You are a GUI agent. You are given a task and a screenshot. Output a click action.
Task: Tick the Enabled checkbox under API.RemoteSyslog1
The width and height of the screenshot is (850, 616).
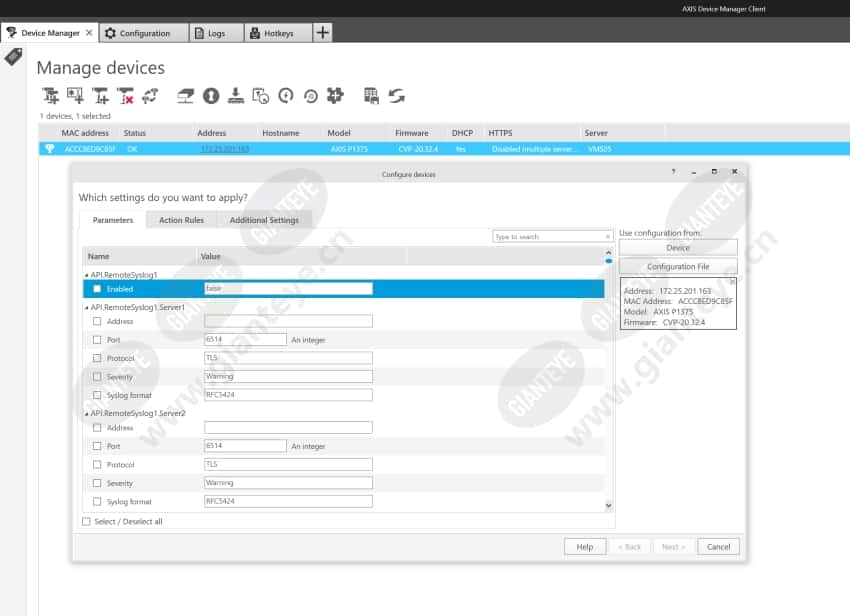coord(97,289)
